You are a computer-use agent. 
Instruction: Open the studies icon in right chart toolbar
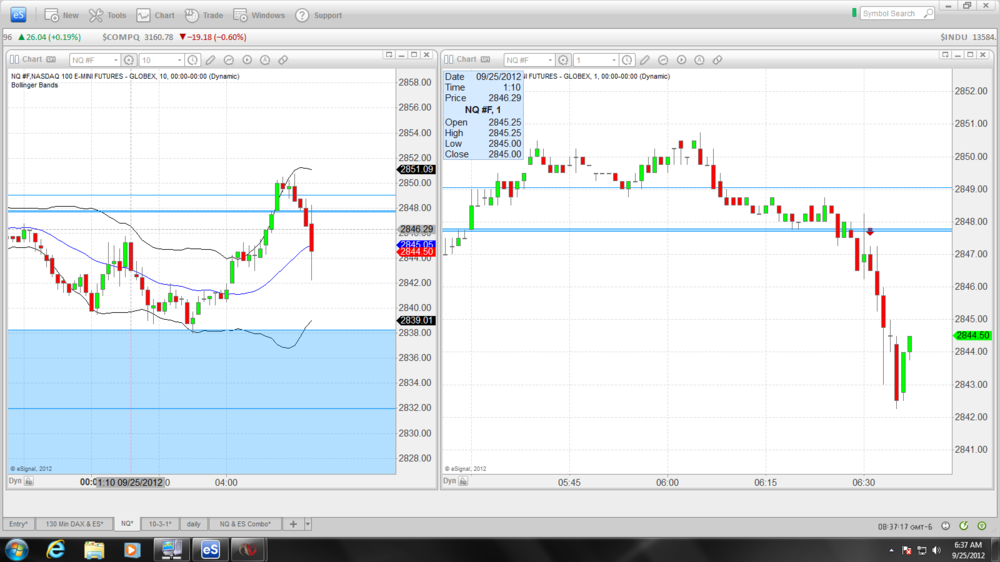[663, 60]
